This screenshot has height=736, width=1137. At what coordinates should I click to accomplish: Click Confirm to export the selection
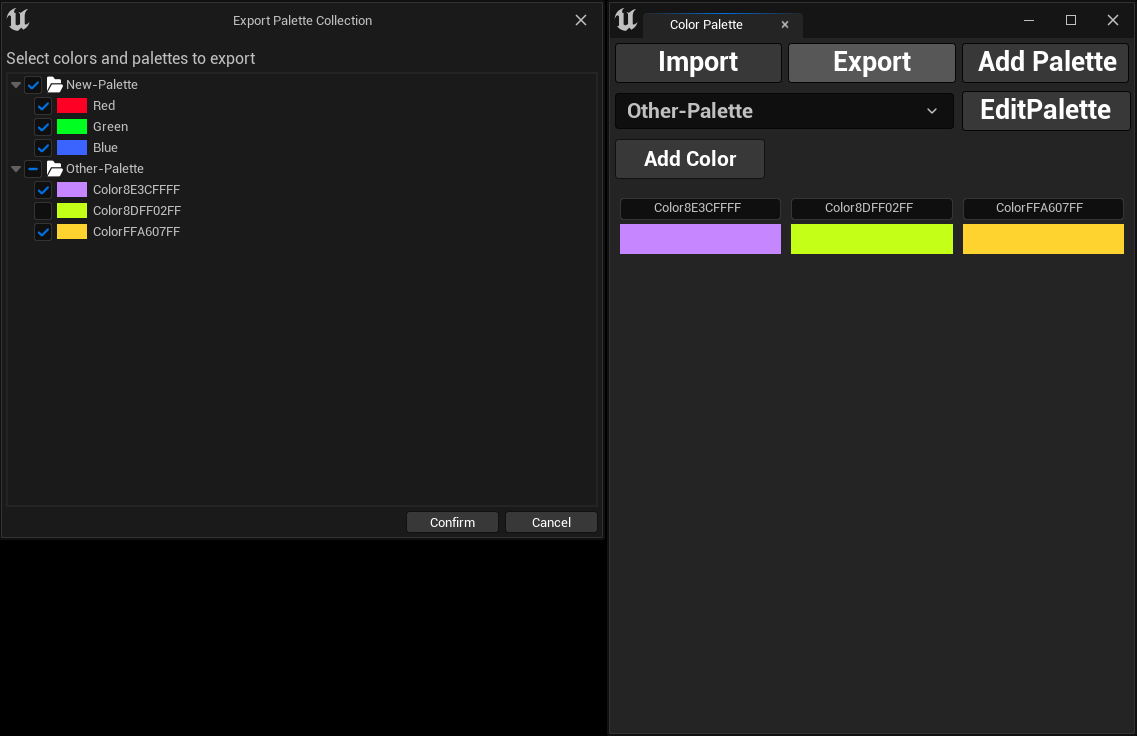452,521
